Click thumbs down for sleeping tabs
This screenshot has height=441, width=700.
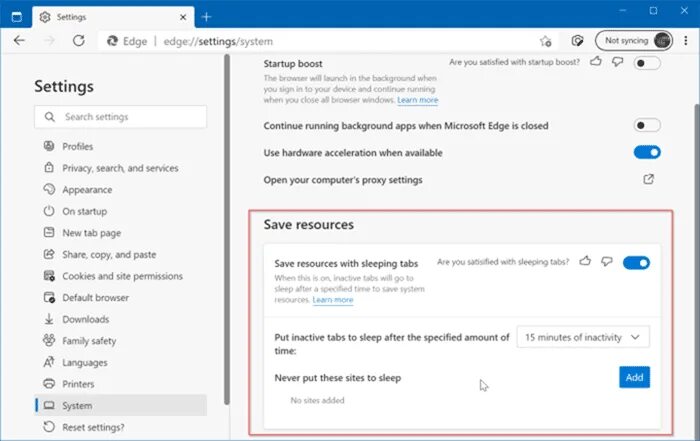[x=606, y=262]
